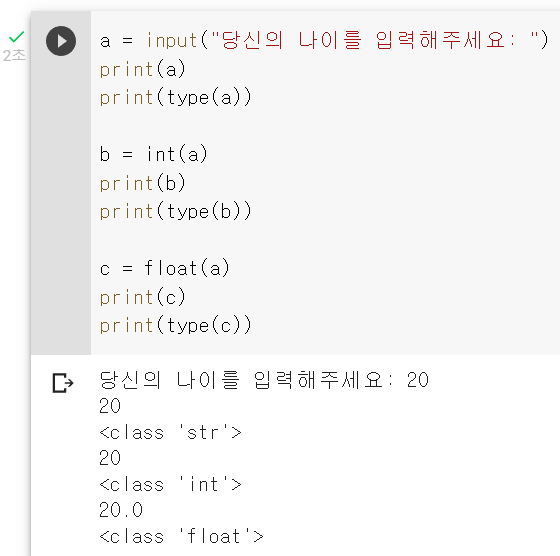This screenshot has height=556, width=560.
Task: Click the print(type(b)) code line
Action: click(176, 211)
